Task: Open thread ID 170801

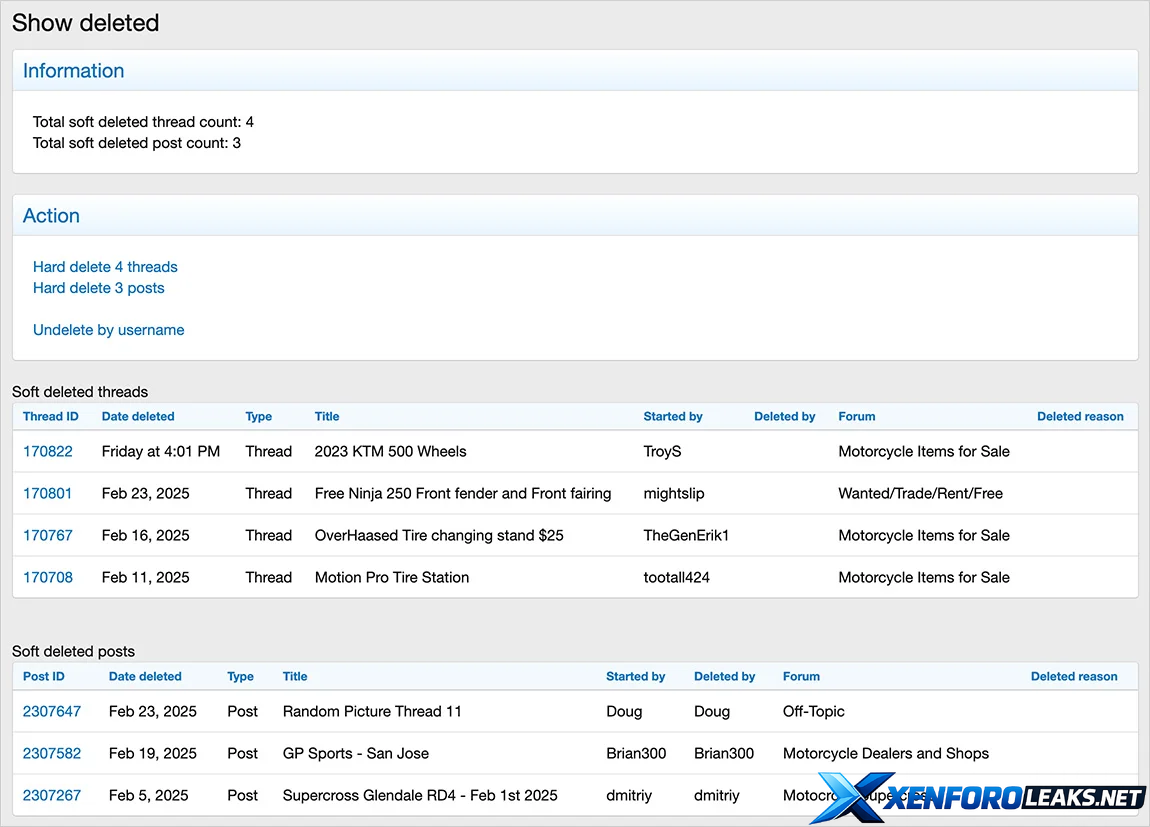Action: [x=48, y=493]
